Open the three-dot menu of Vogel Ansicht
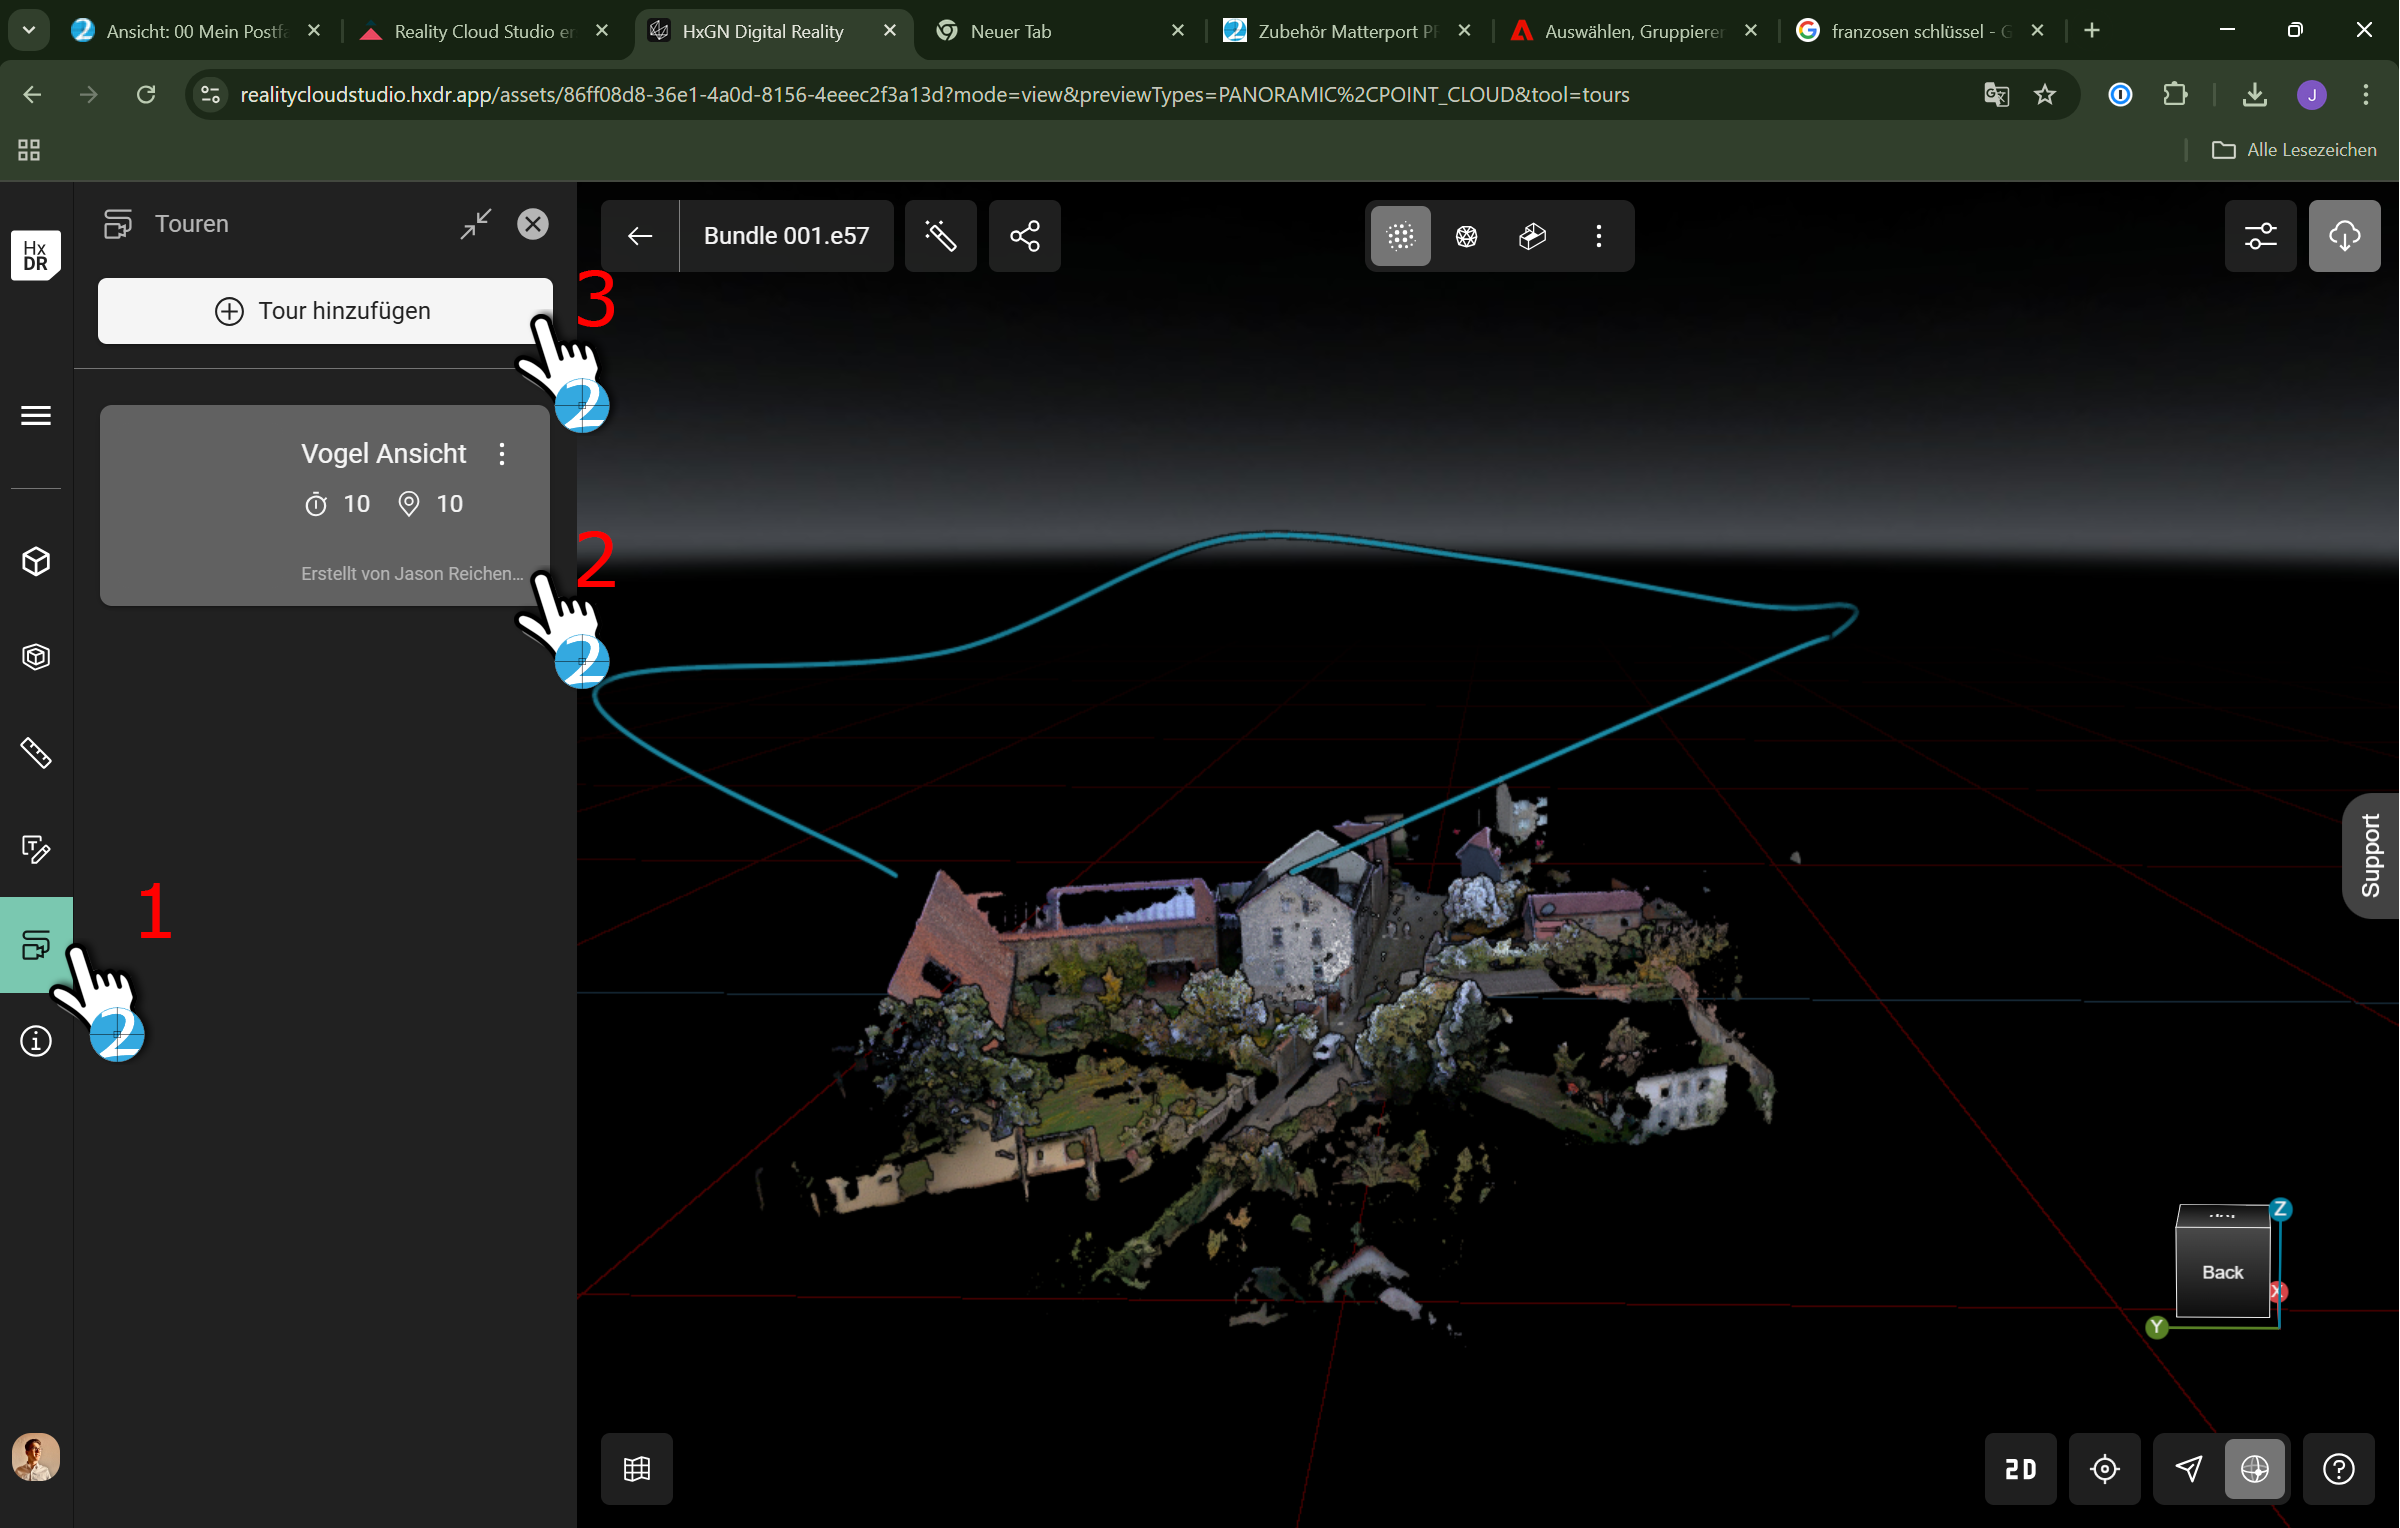The image size is (2400, 1528). (502, 454)
